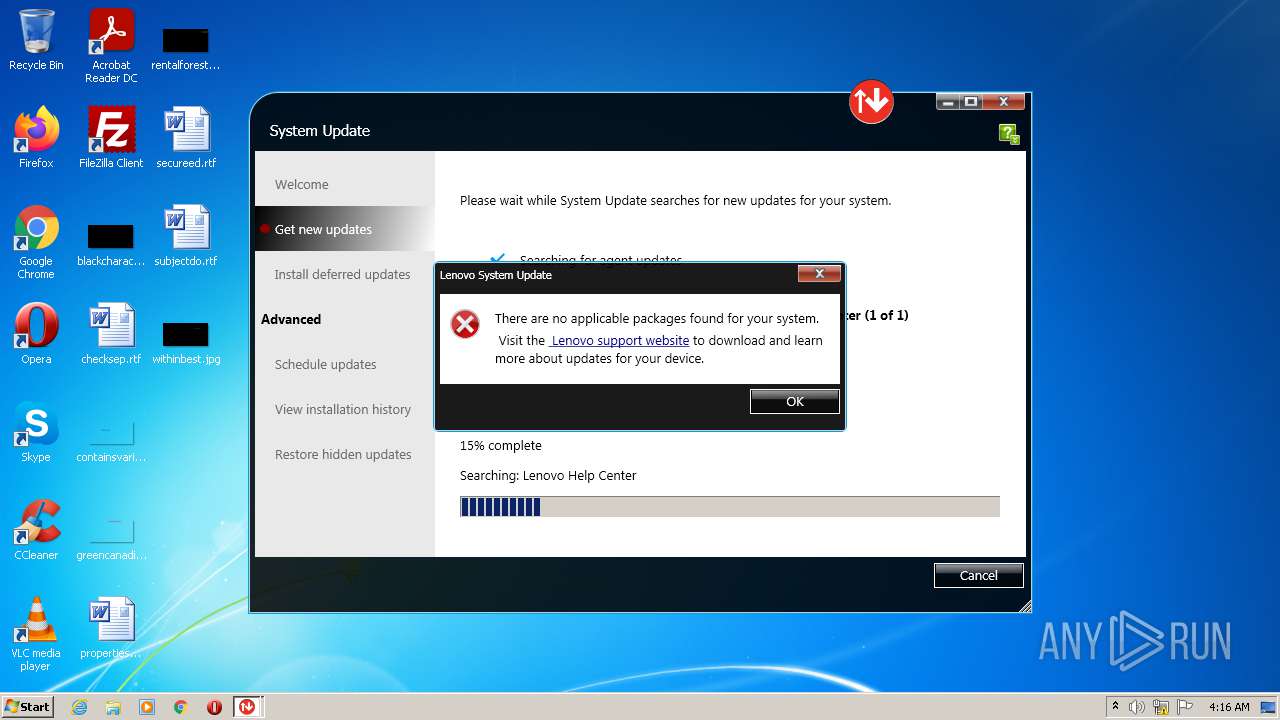This screenshot has width=1280, height=720.
Task: Open View installation history
Action: click(x=343, y=409)
